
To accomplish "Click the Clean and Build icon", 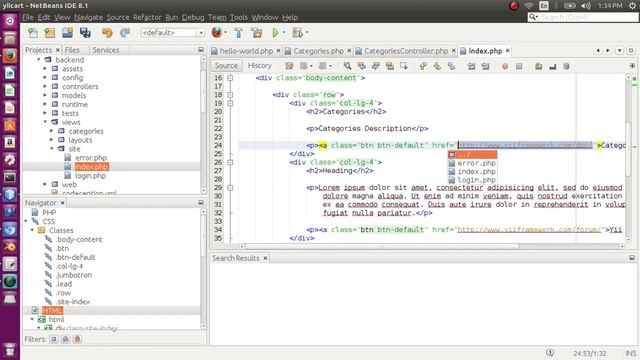I will coord(257,33).
